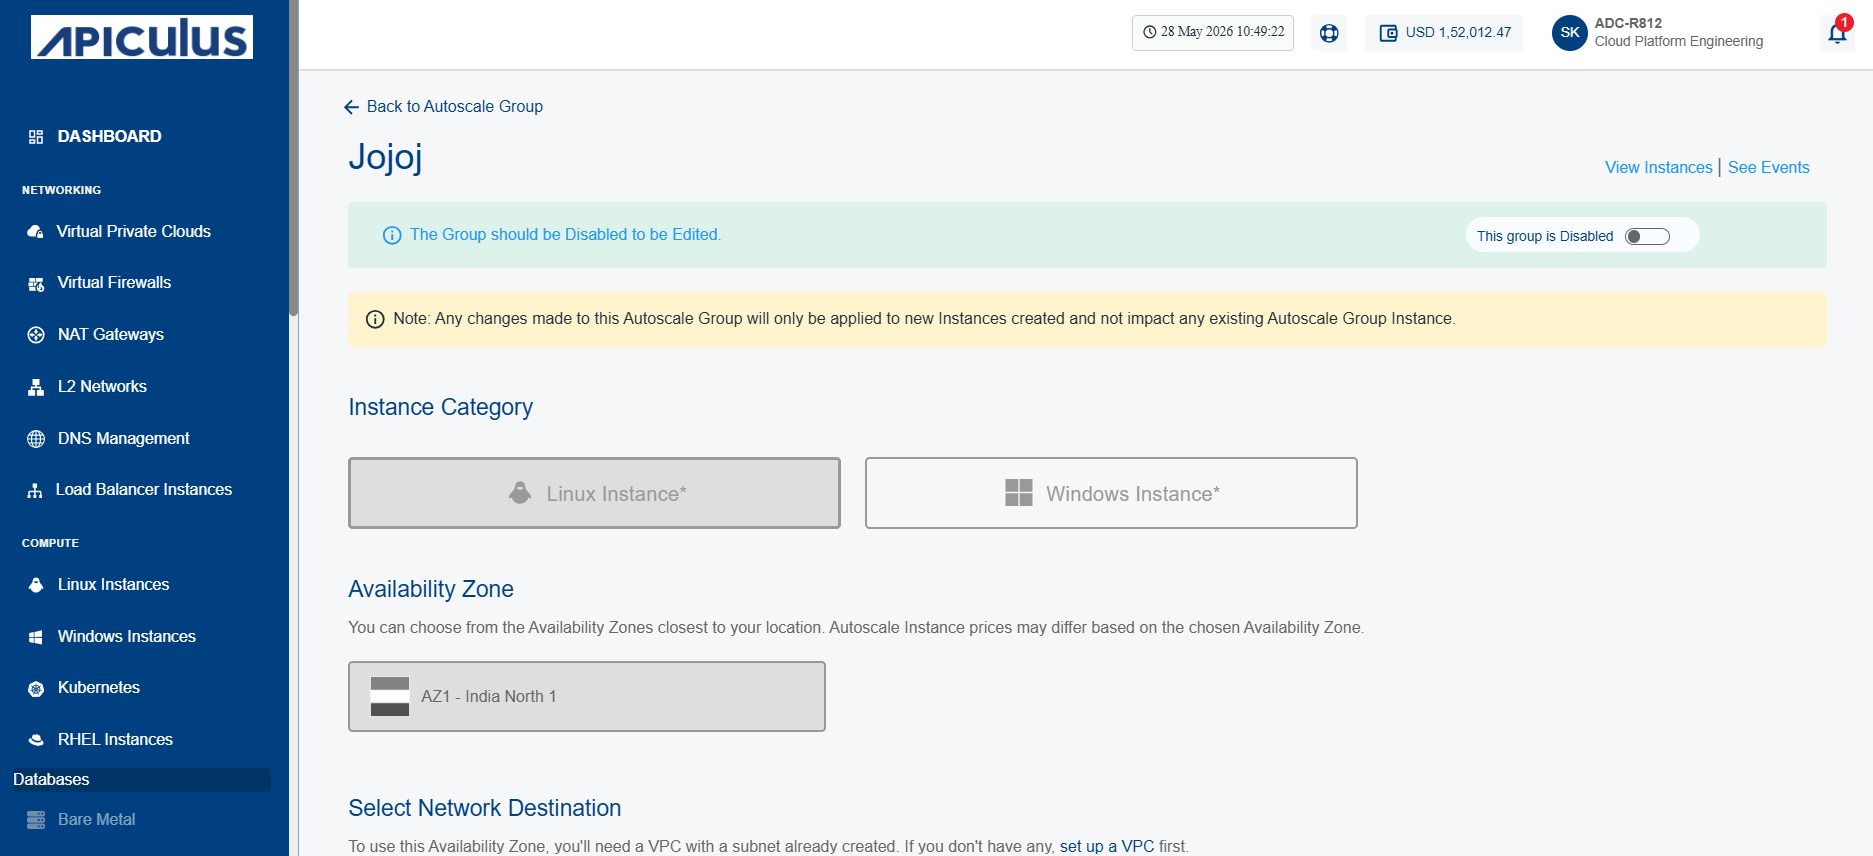Viewport: 1873px width, 856px height.
Task: Click the Jojoj group title
Action: 385,157
